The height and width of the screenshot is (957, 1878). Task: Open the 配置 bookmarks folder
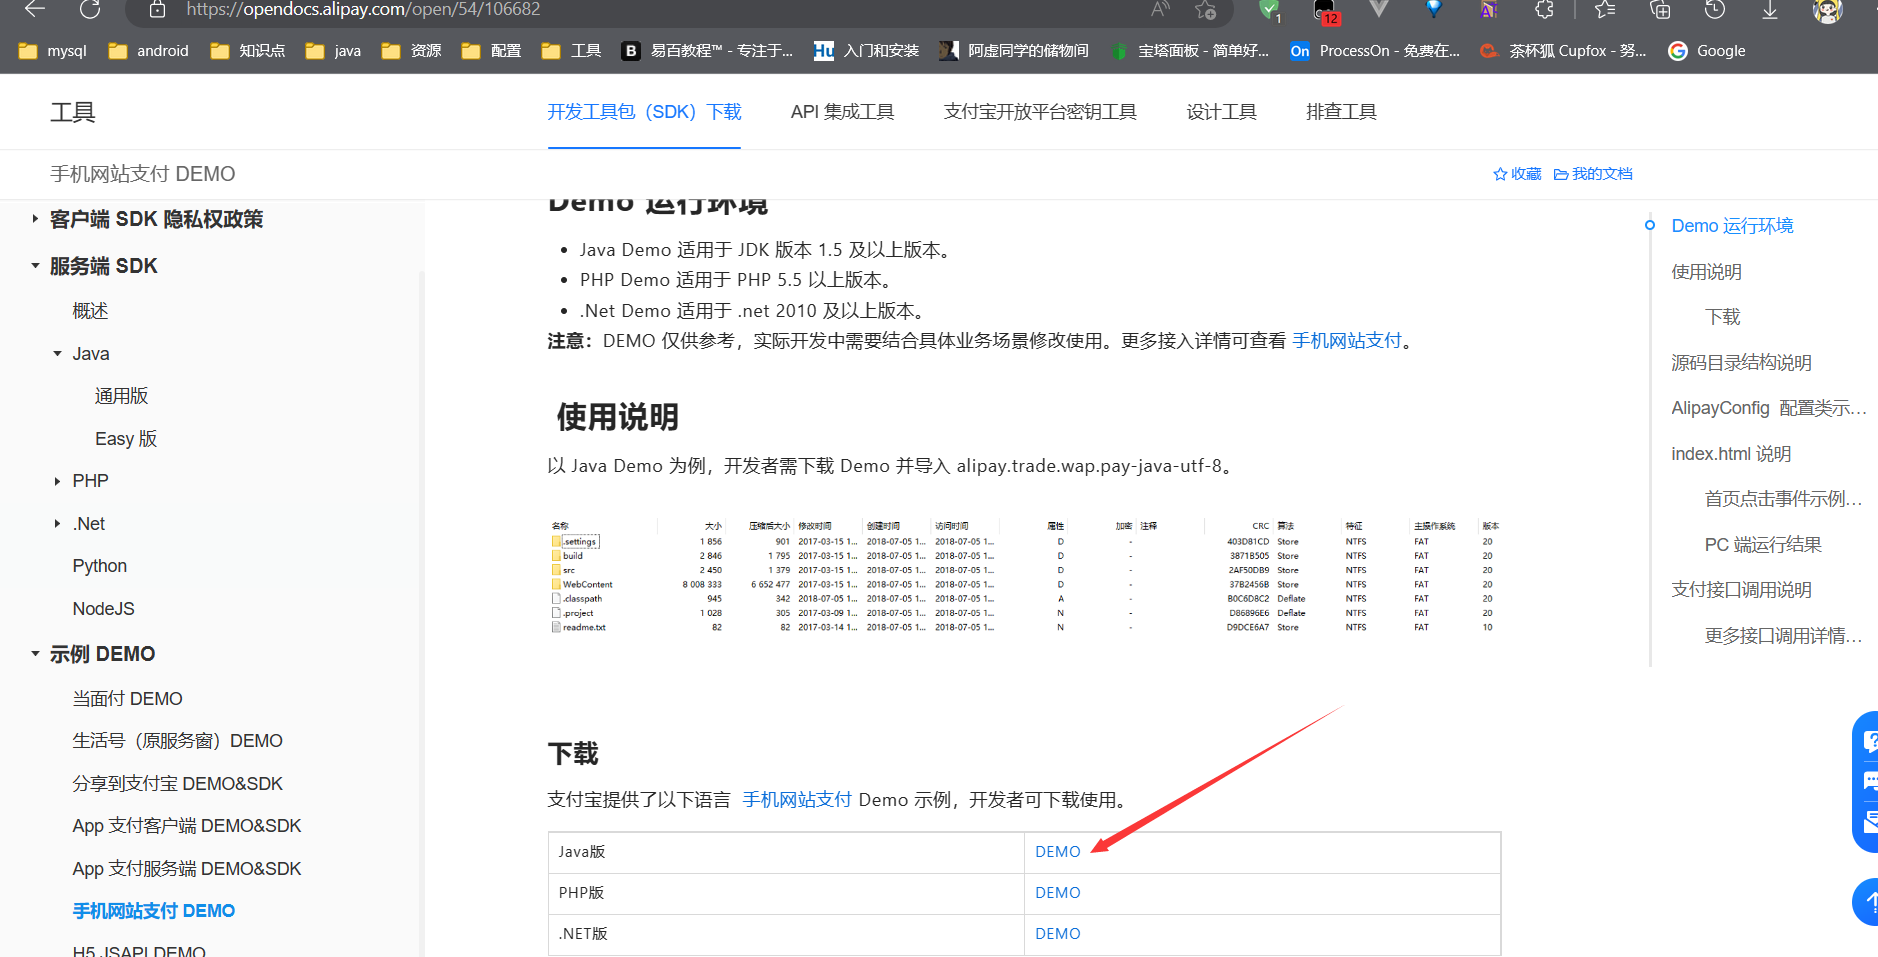point(492,51)
